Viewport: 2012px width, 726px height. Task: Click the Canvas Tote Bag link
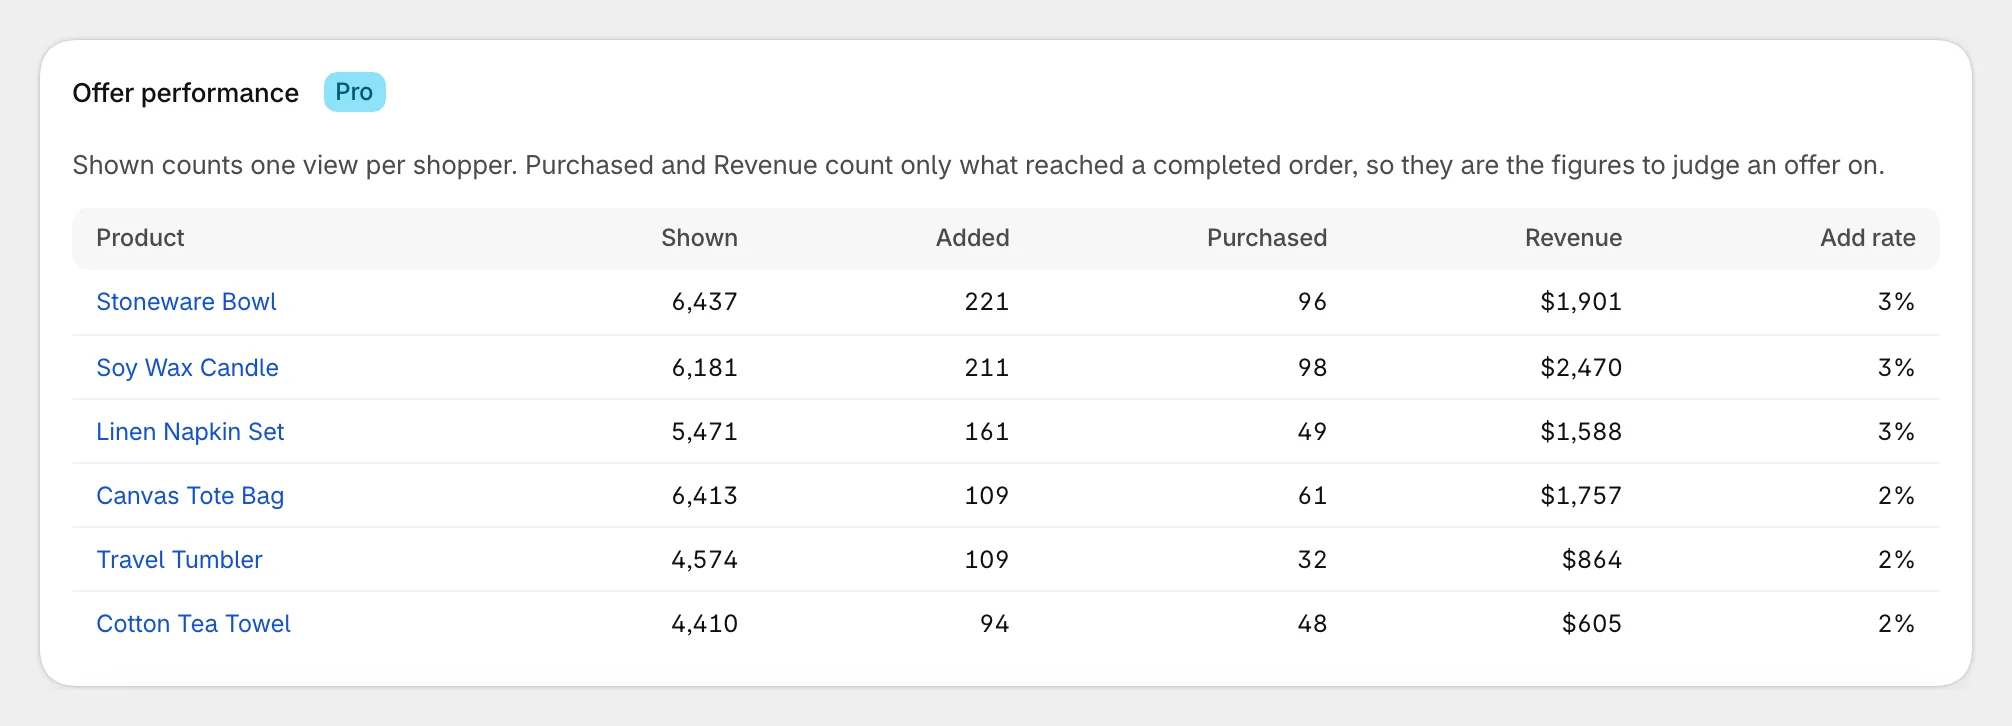pos(190,496)
